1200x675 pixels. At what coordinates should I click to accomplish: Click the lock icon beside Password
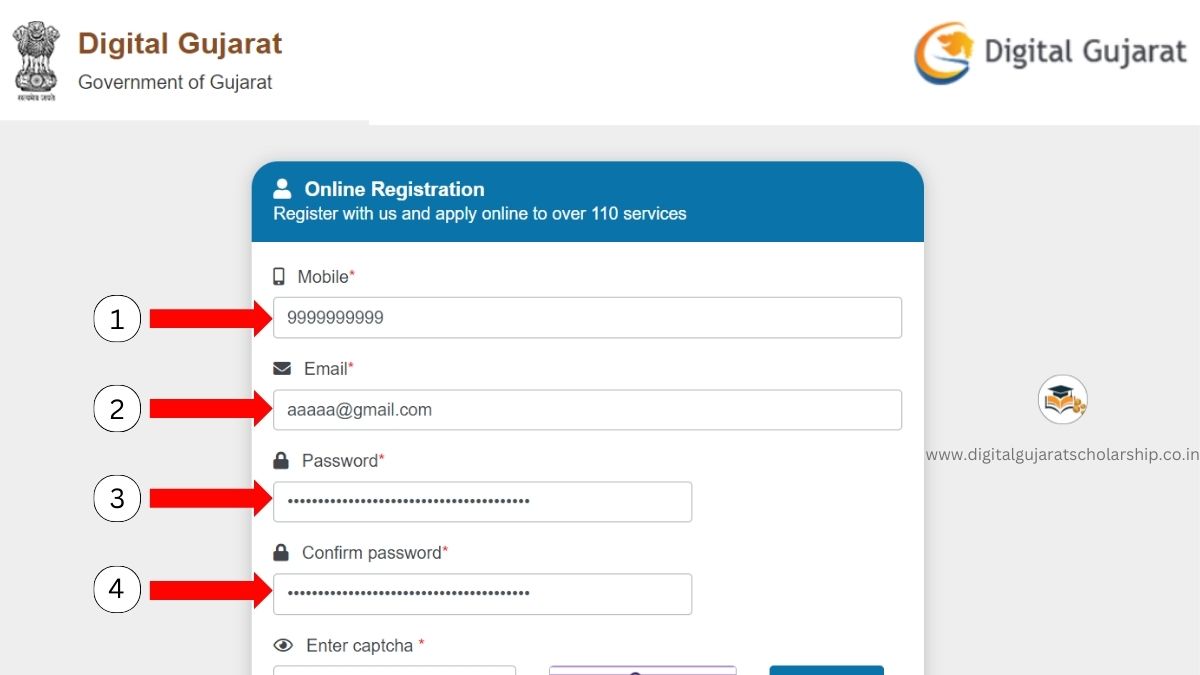coord(281,461)
